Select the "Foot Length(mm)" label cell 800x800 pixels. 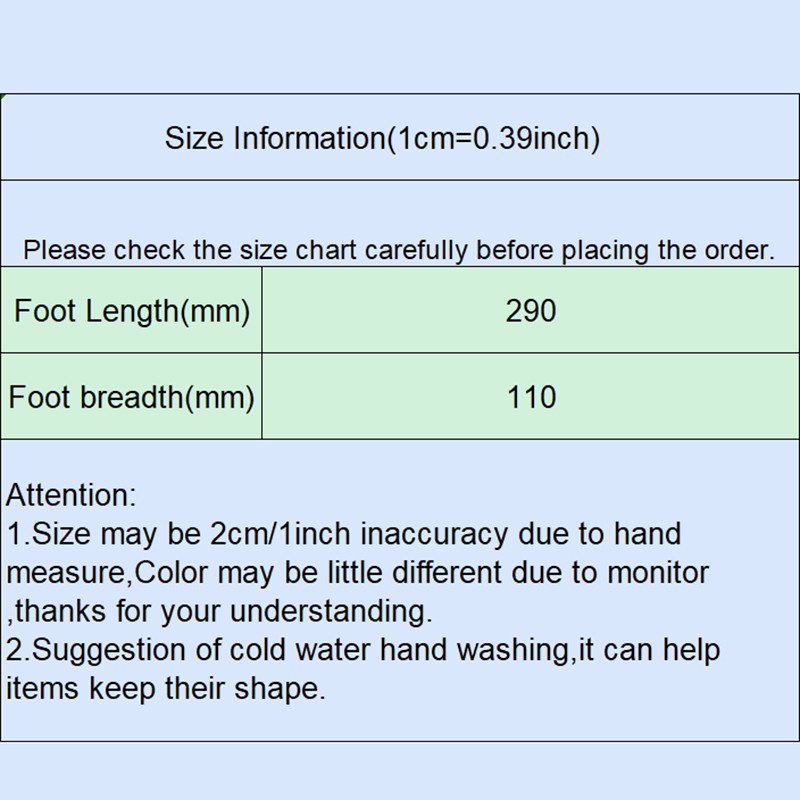tap(131, 311)
